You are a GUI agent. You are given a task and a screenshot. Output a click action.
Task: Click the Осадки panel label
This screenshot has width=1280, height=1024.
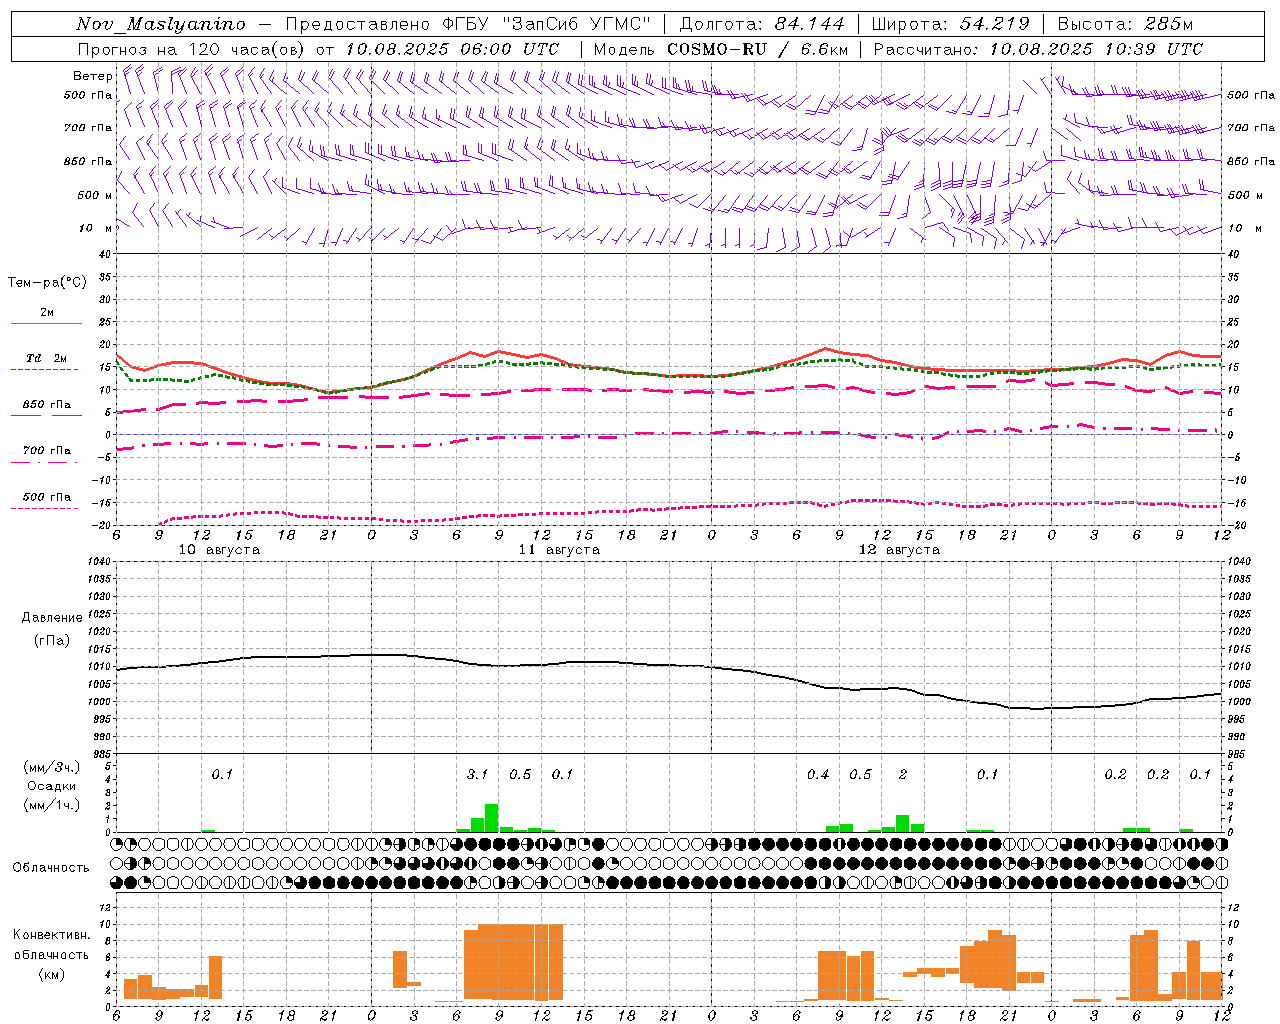click(x=52, y=786)
